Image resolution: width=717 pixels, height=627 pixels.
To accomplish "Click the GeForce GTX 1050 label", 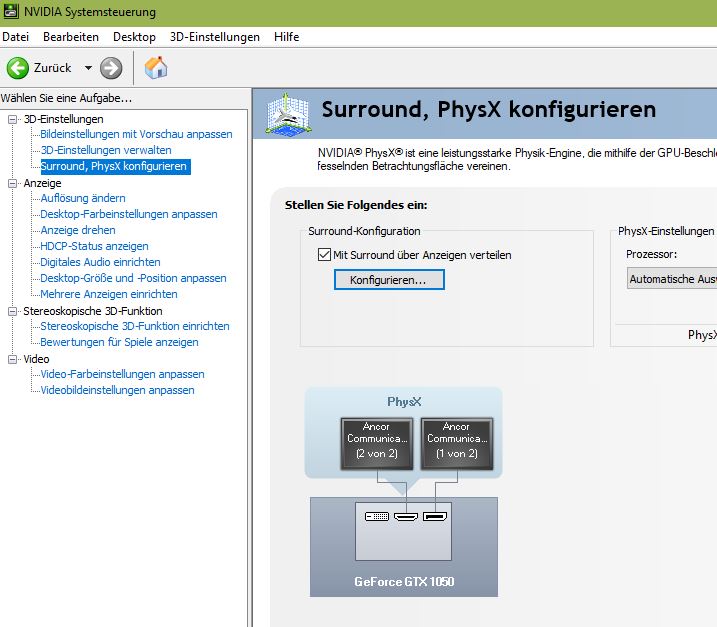I will pos(404,582).
